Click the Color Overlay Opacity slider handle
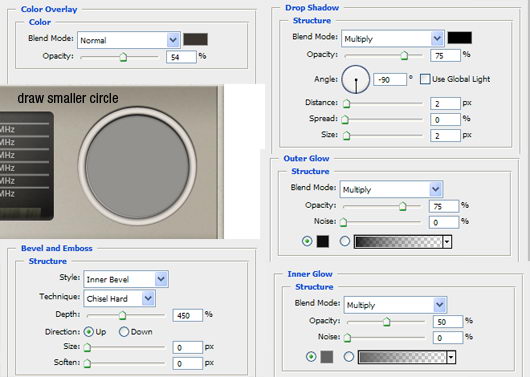 tap(123, 57)
